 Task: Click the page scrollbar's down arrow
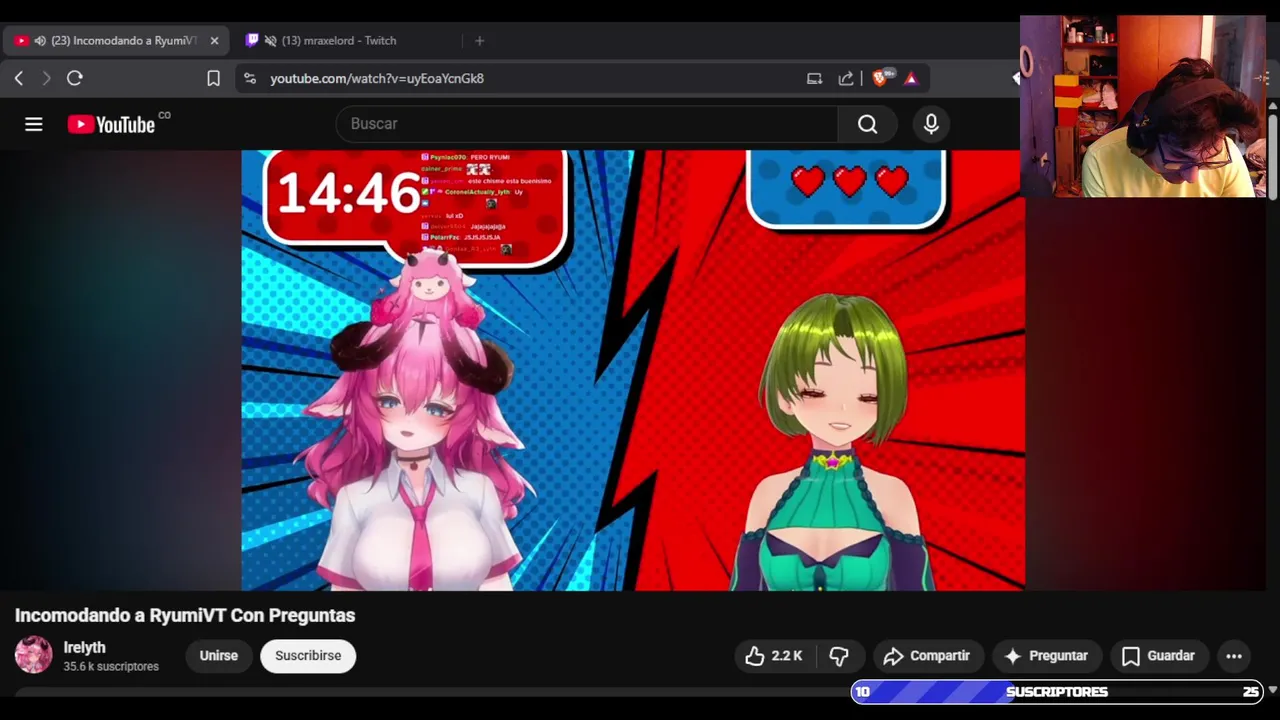1273,690
